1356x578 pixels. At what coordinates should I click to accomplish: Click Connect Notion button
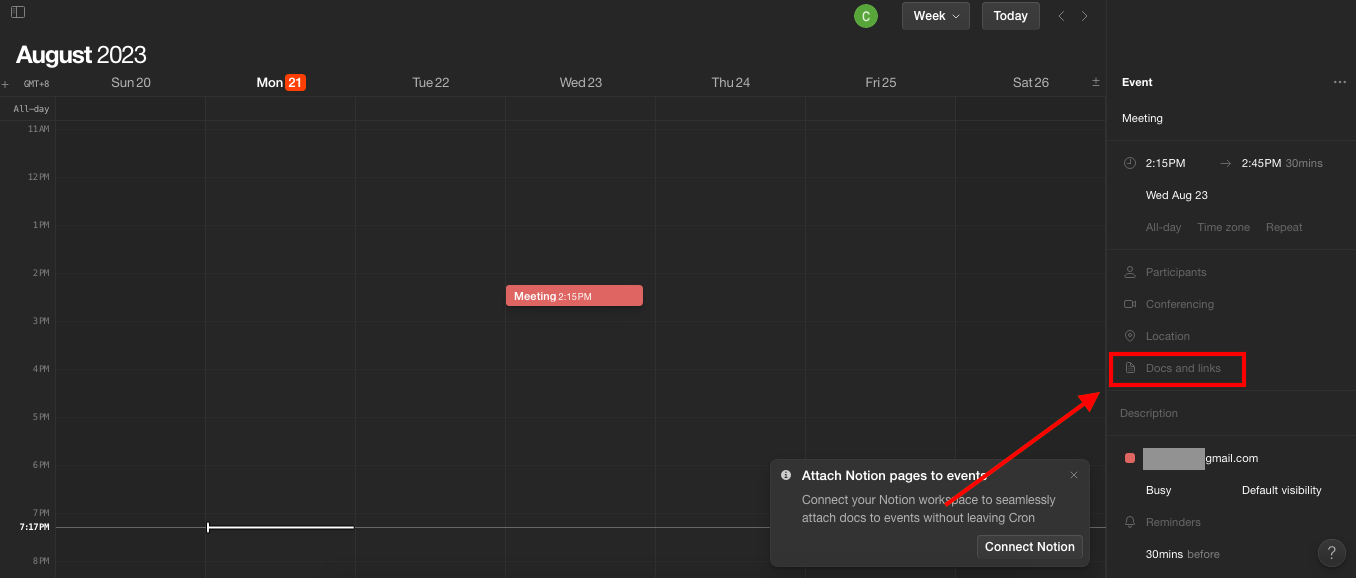coord(1029,546)
